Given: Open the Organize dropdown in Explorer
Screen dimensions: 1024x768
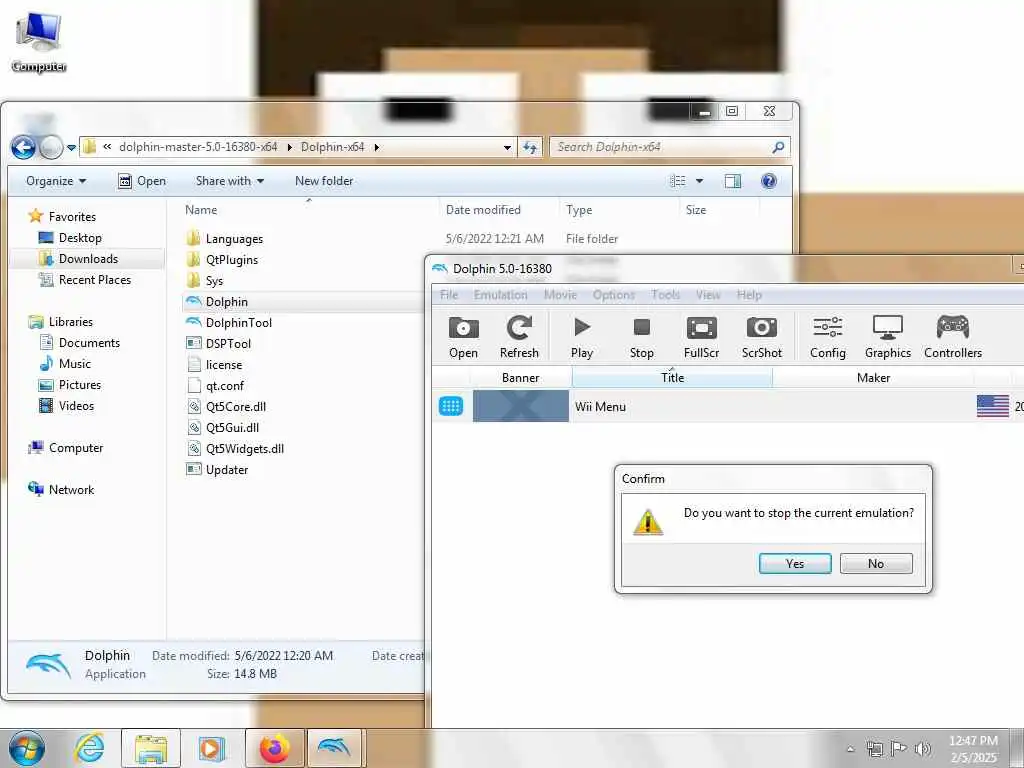Looking at the screenshot, I should [x=56, y=181].
